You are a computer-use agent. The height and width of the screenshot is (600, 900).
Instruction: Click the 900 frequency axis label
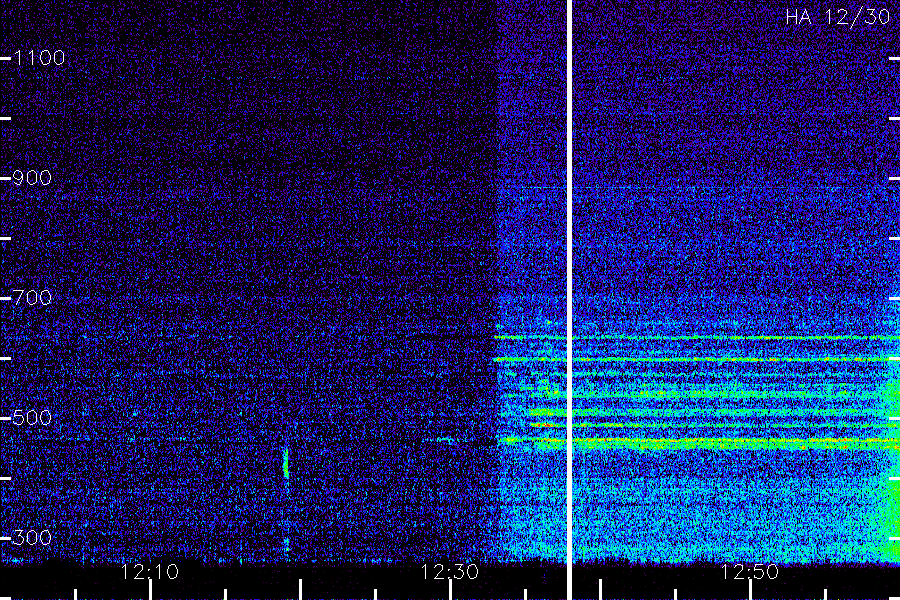[32, 178]
